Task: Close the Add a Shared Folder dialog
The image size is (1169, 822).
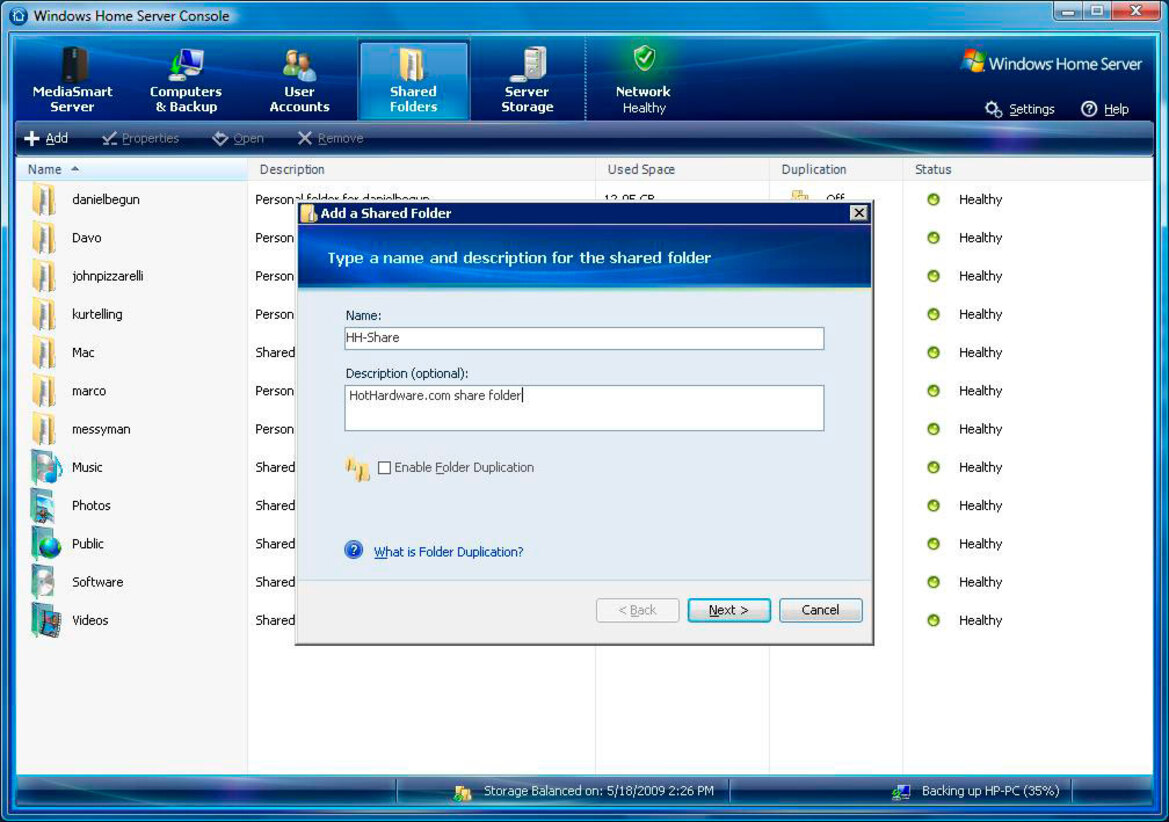Action: point(859,213)
